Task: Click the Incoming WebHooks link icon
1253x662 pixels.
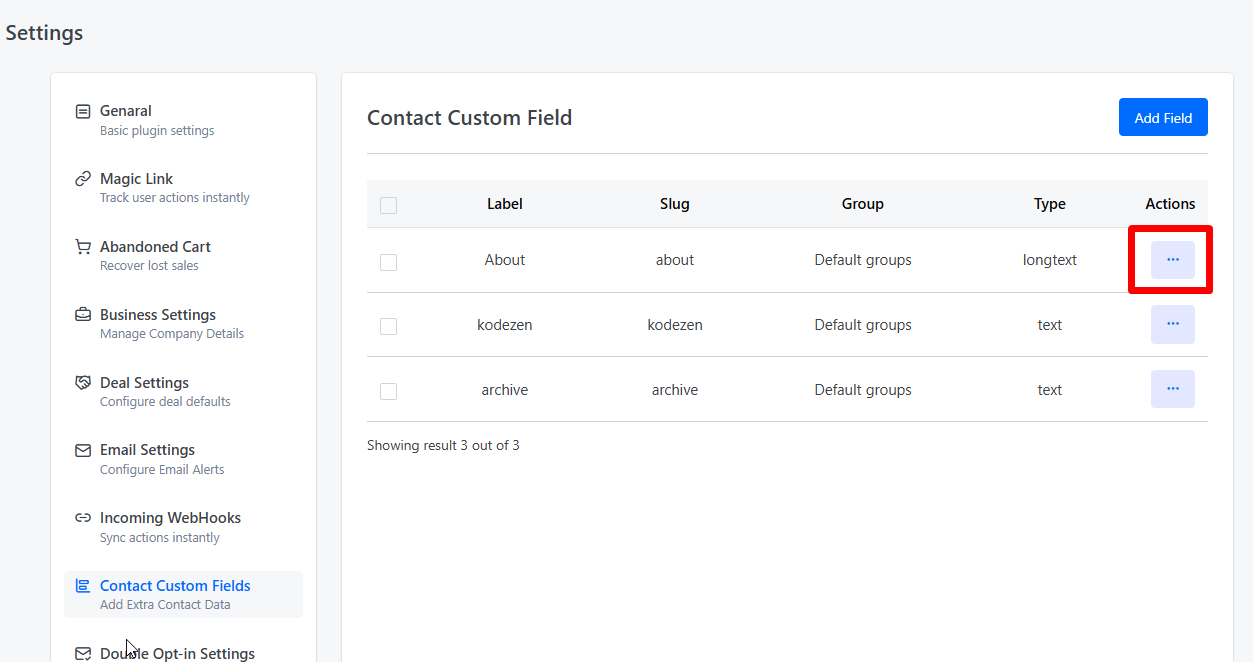Action: tap(83, 518)
